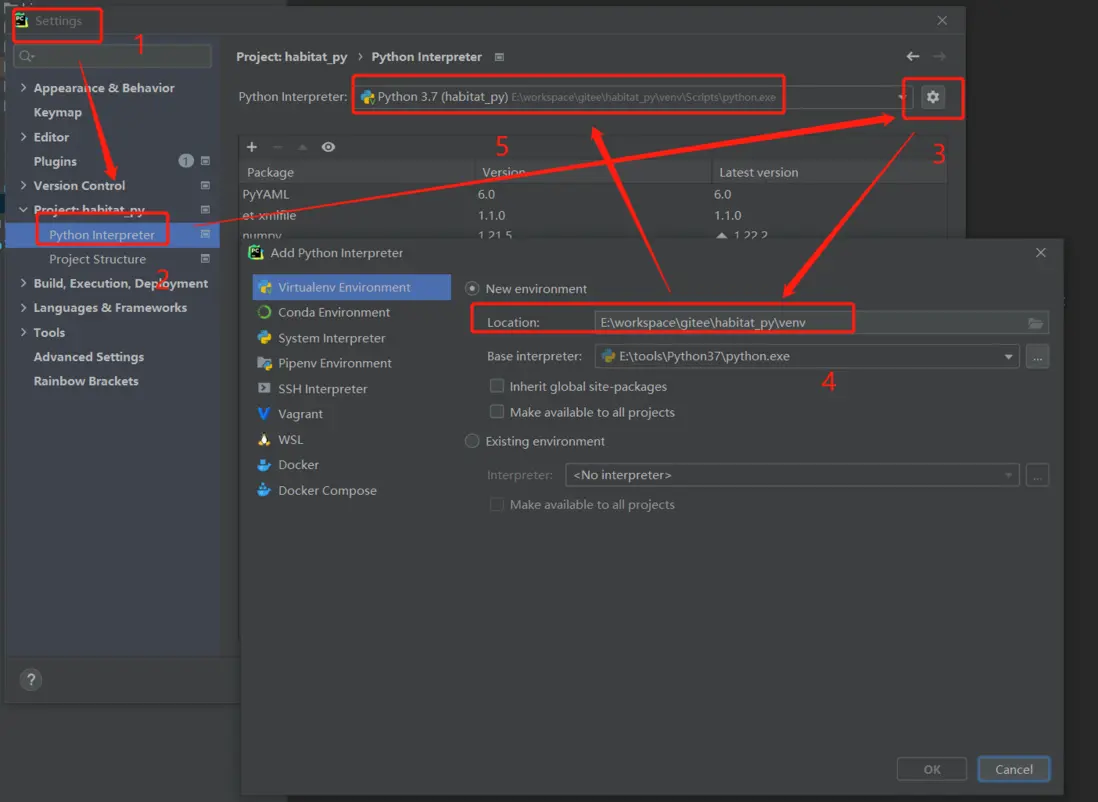Select SSH Interpreter option
This screenshot has width=1098, height=802.
pos(352,389)
